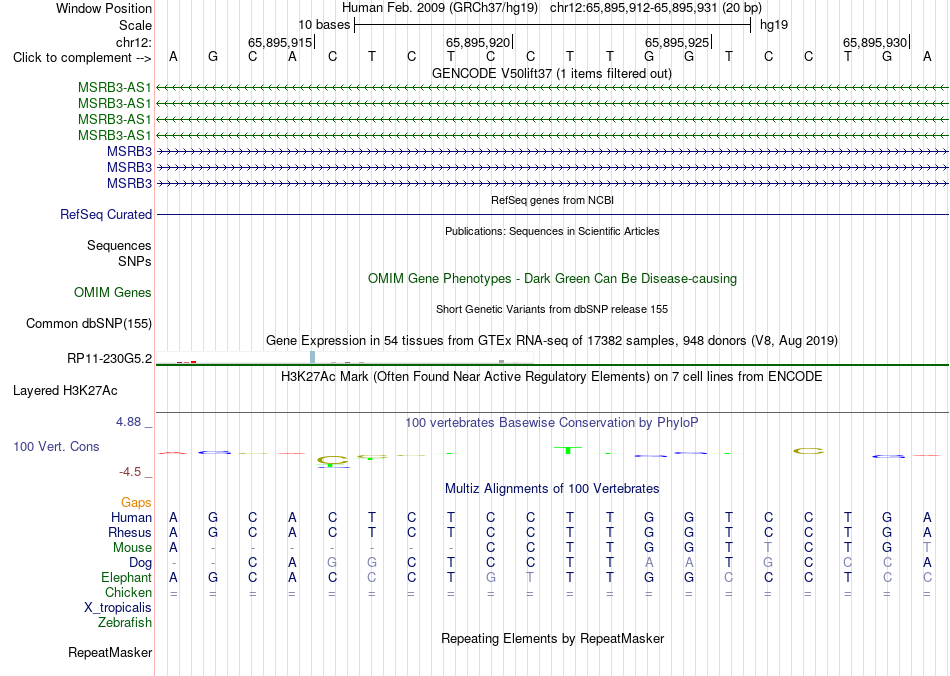Click the 100 Vert. Cons track label
950x676 pixels.
(x=56, y=446)
